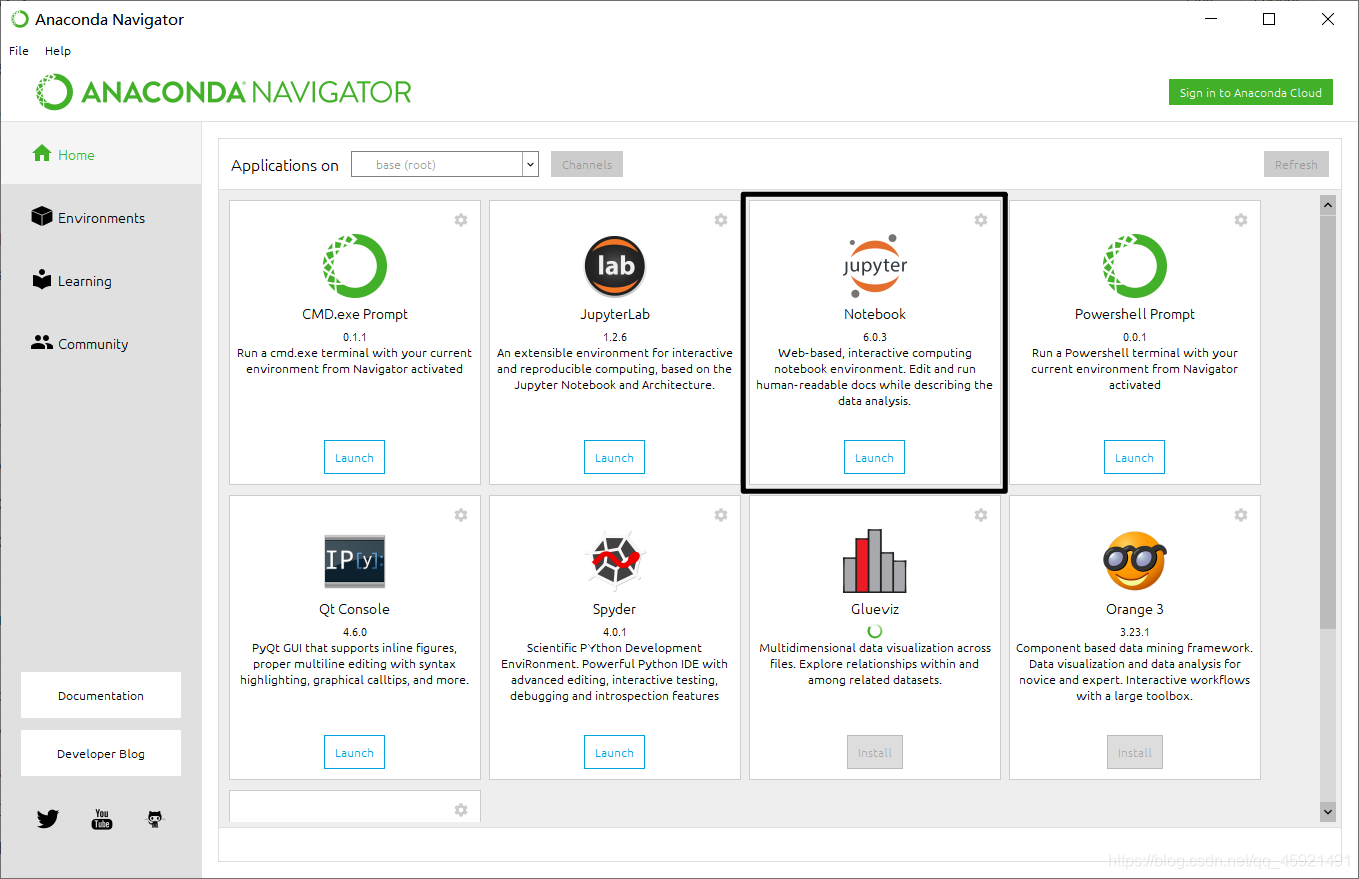Click the Channels button

tap(587, 164)
